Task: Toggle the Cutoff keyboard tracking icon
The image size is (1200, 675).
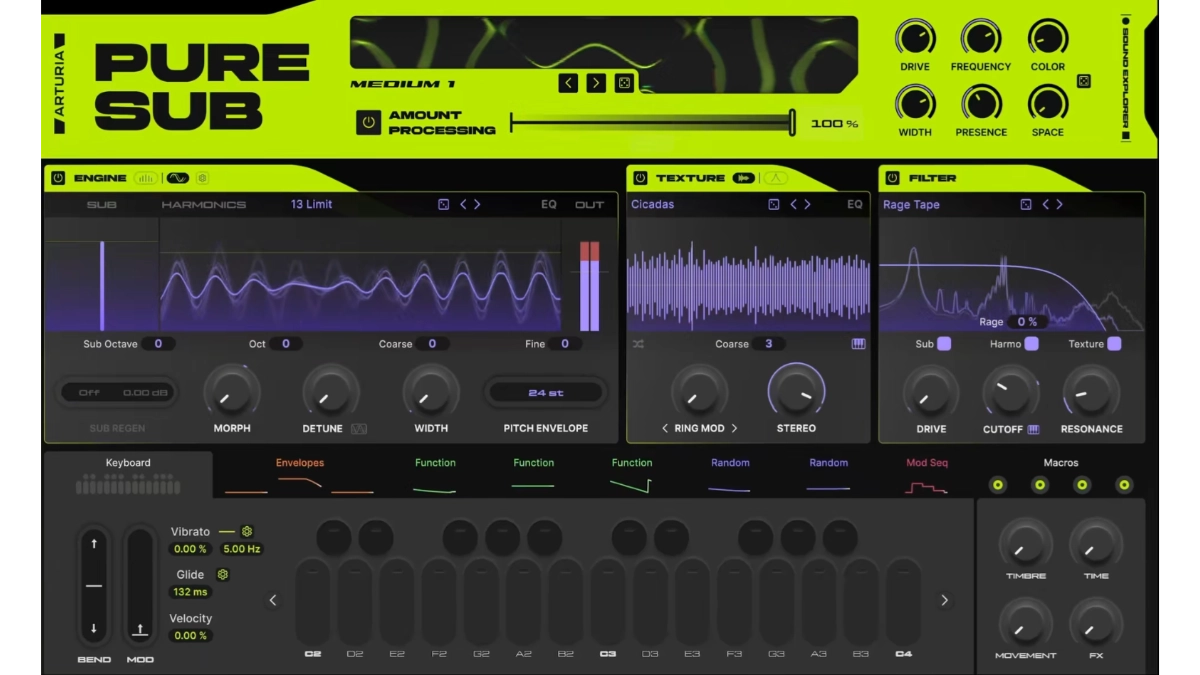Action: click(1033, 429)
